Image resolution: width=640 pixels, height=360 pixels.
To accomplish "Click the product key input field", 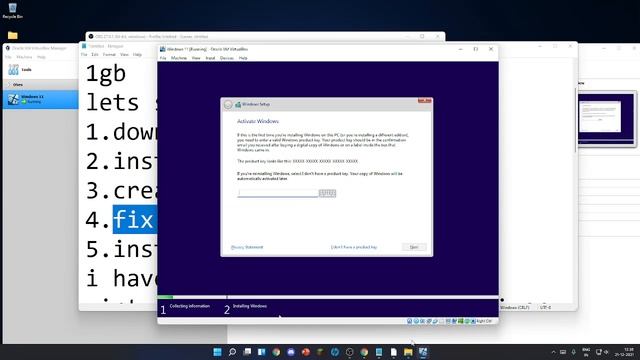I will 278,193.
